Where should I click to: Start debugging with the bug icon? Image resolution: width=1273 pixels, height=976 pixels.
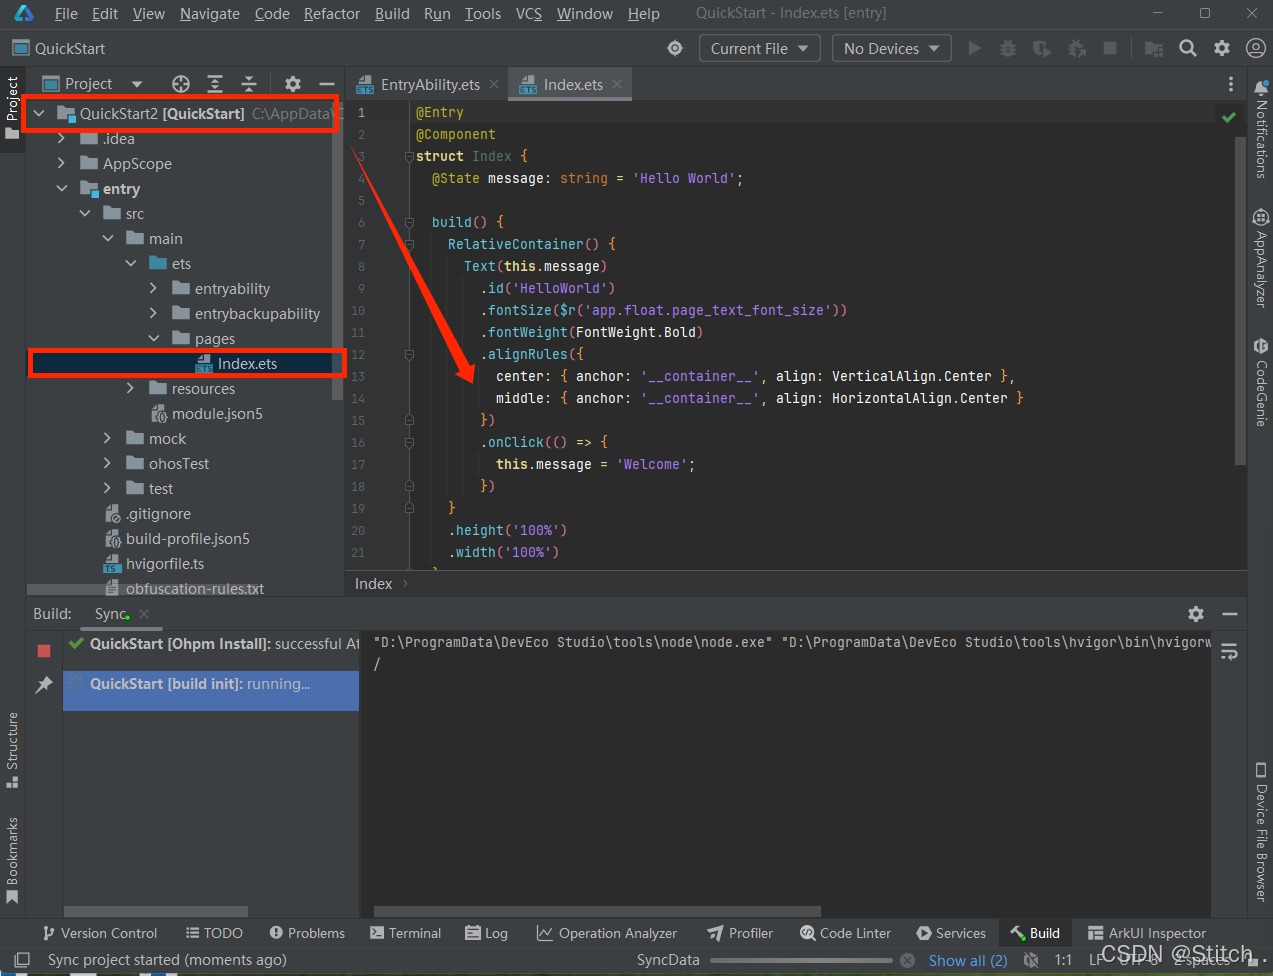[x=1008, y=48]
